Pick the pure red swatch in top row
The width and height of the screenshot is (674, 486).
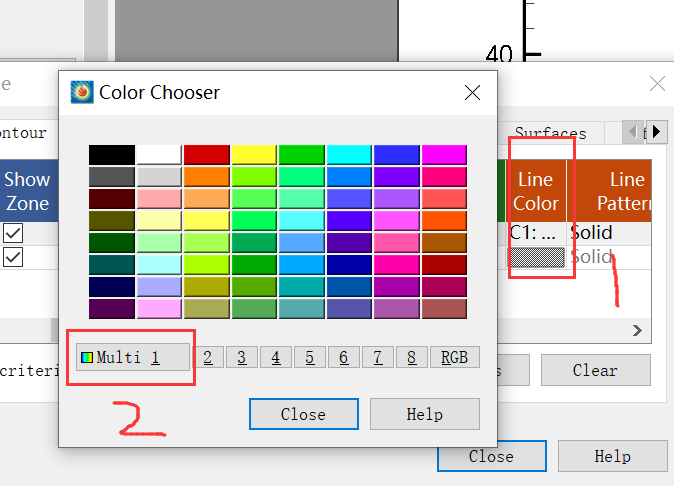(207, 155)
